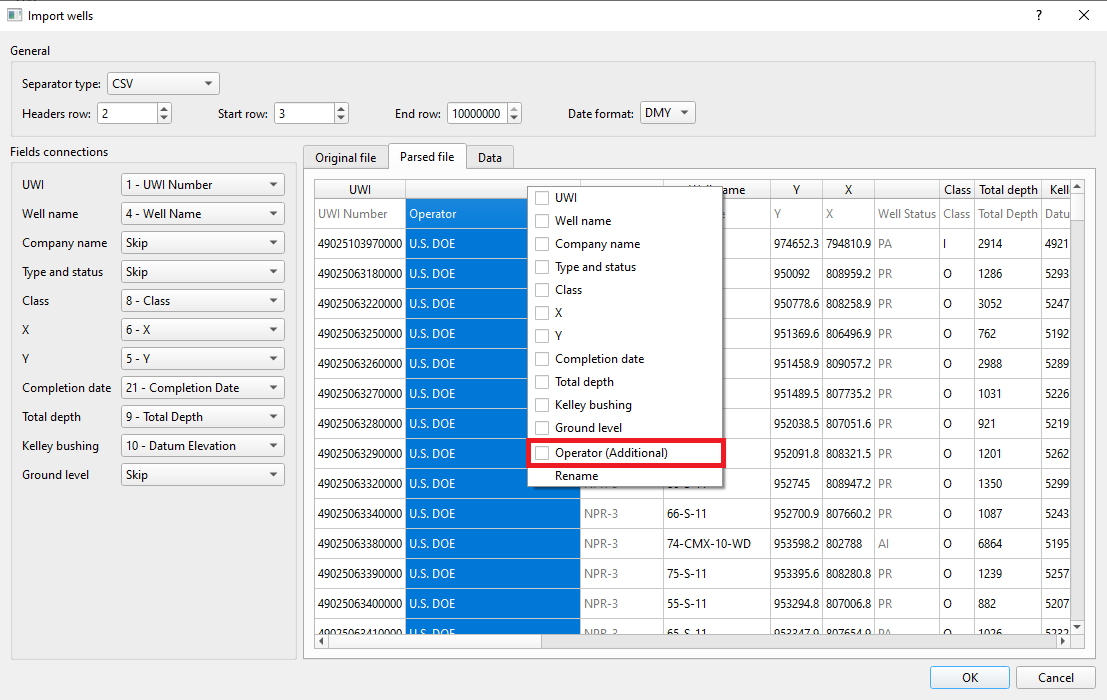The width and height of the screenshot is (1107, 700).
Task: Open the Import wells help via question mark icon
Action: (x=1038, y=15)
